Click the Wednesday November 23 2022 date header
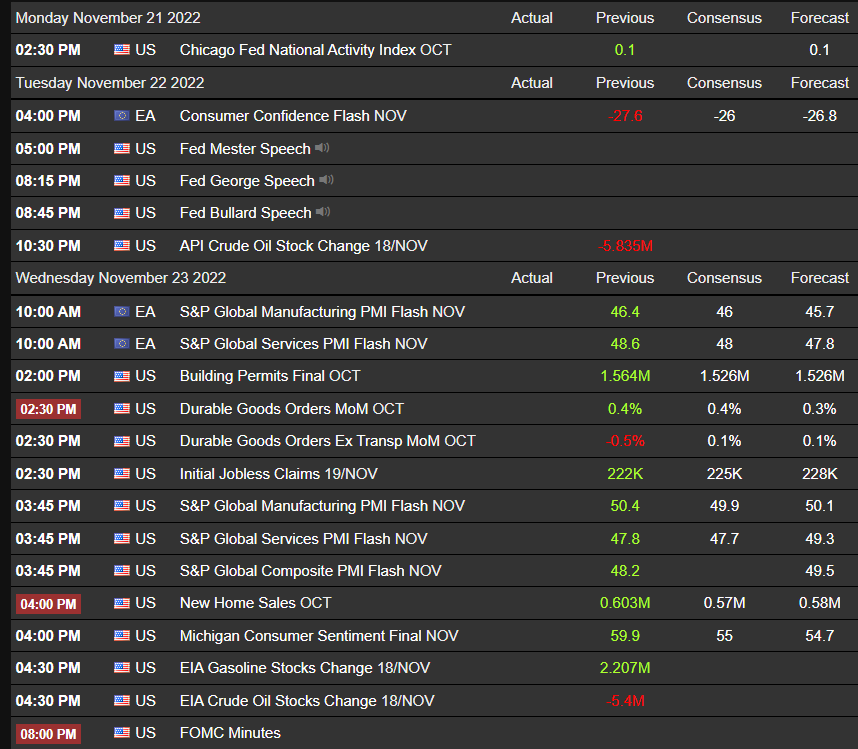 tap(121, 278)
